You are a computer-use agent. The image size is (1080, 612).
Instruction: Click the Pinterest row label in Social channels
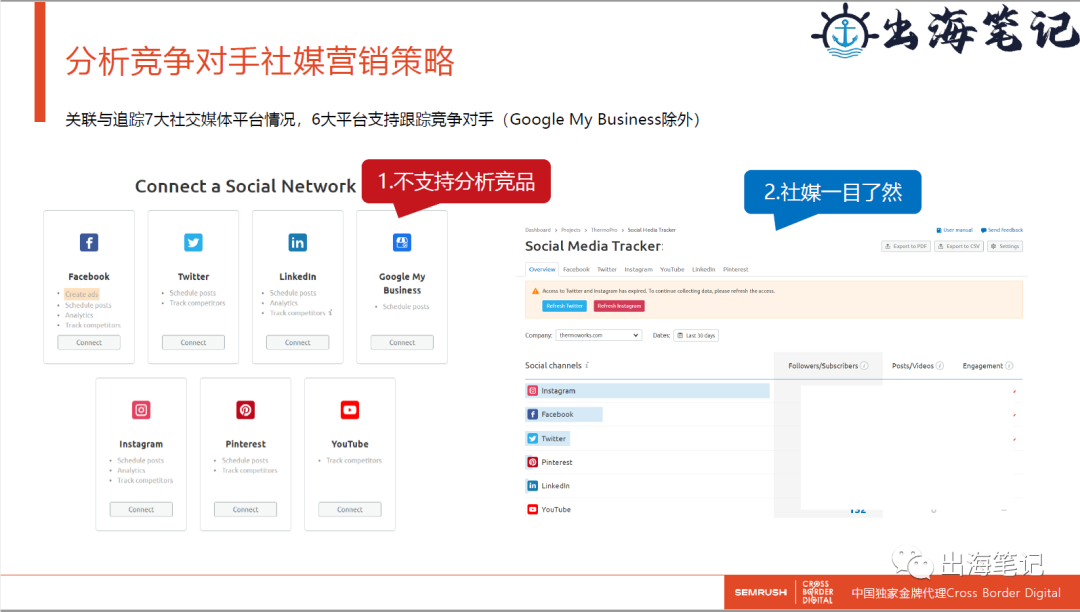[557, 462]
